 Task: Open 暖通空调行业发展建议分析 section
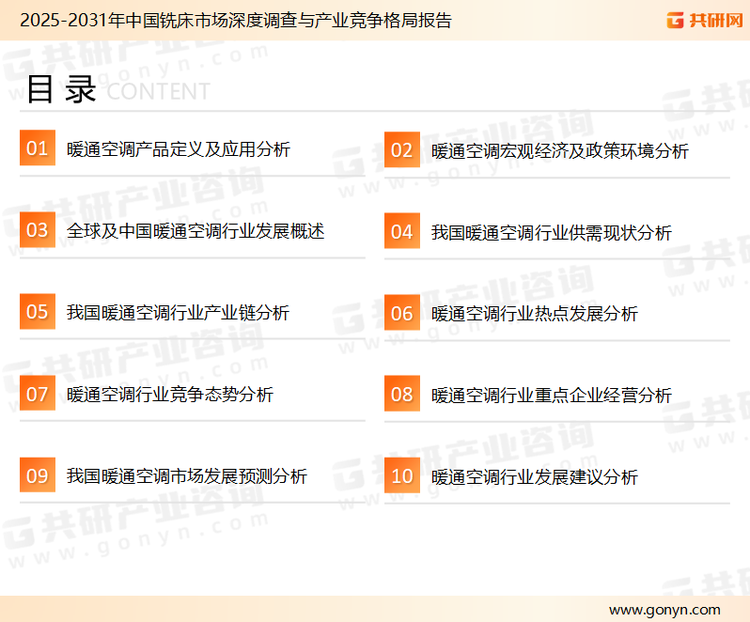(534, 477)
